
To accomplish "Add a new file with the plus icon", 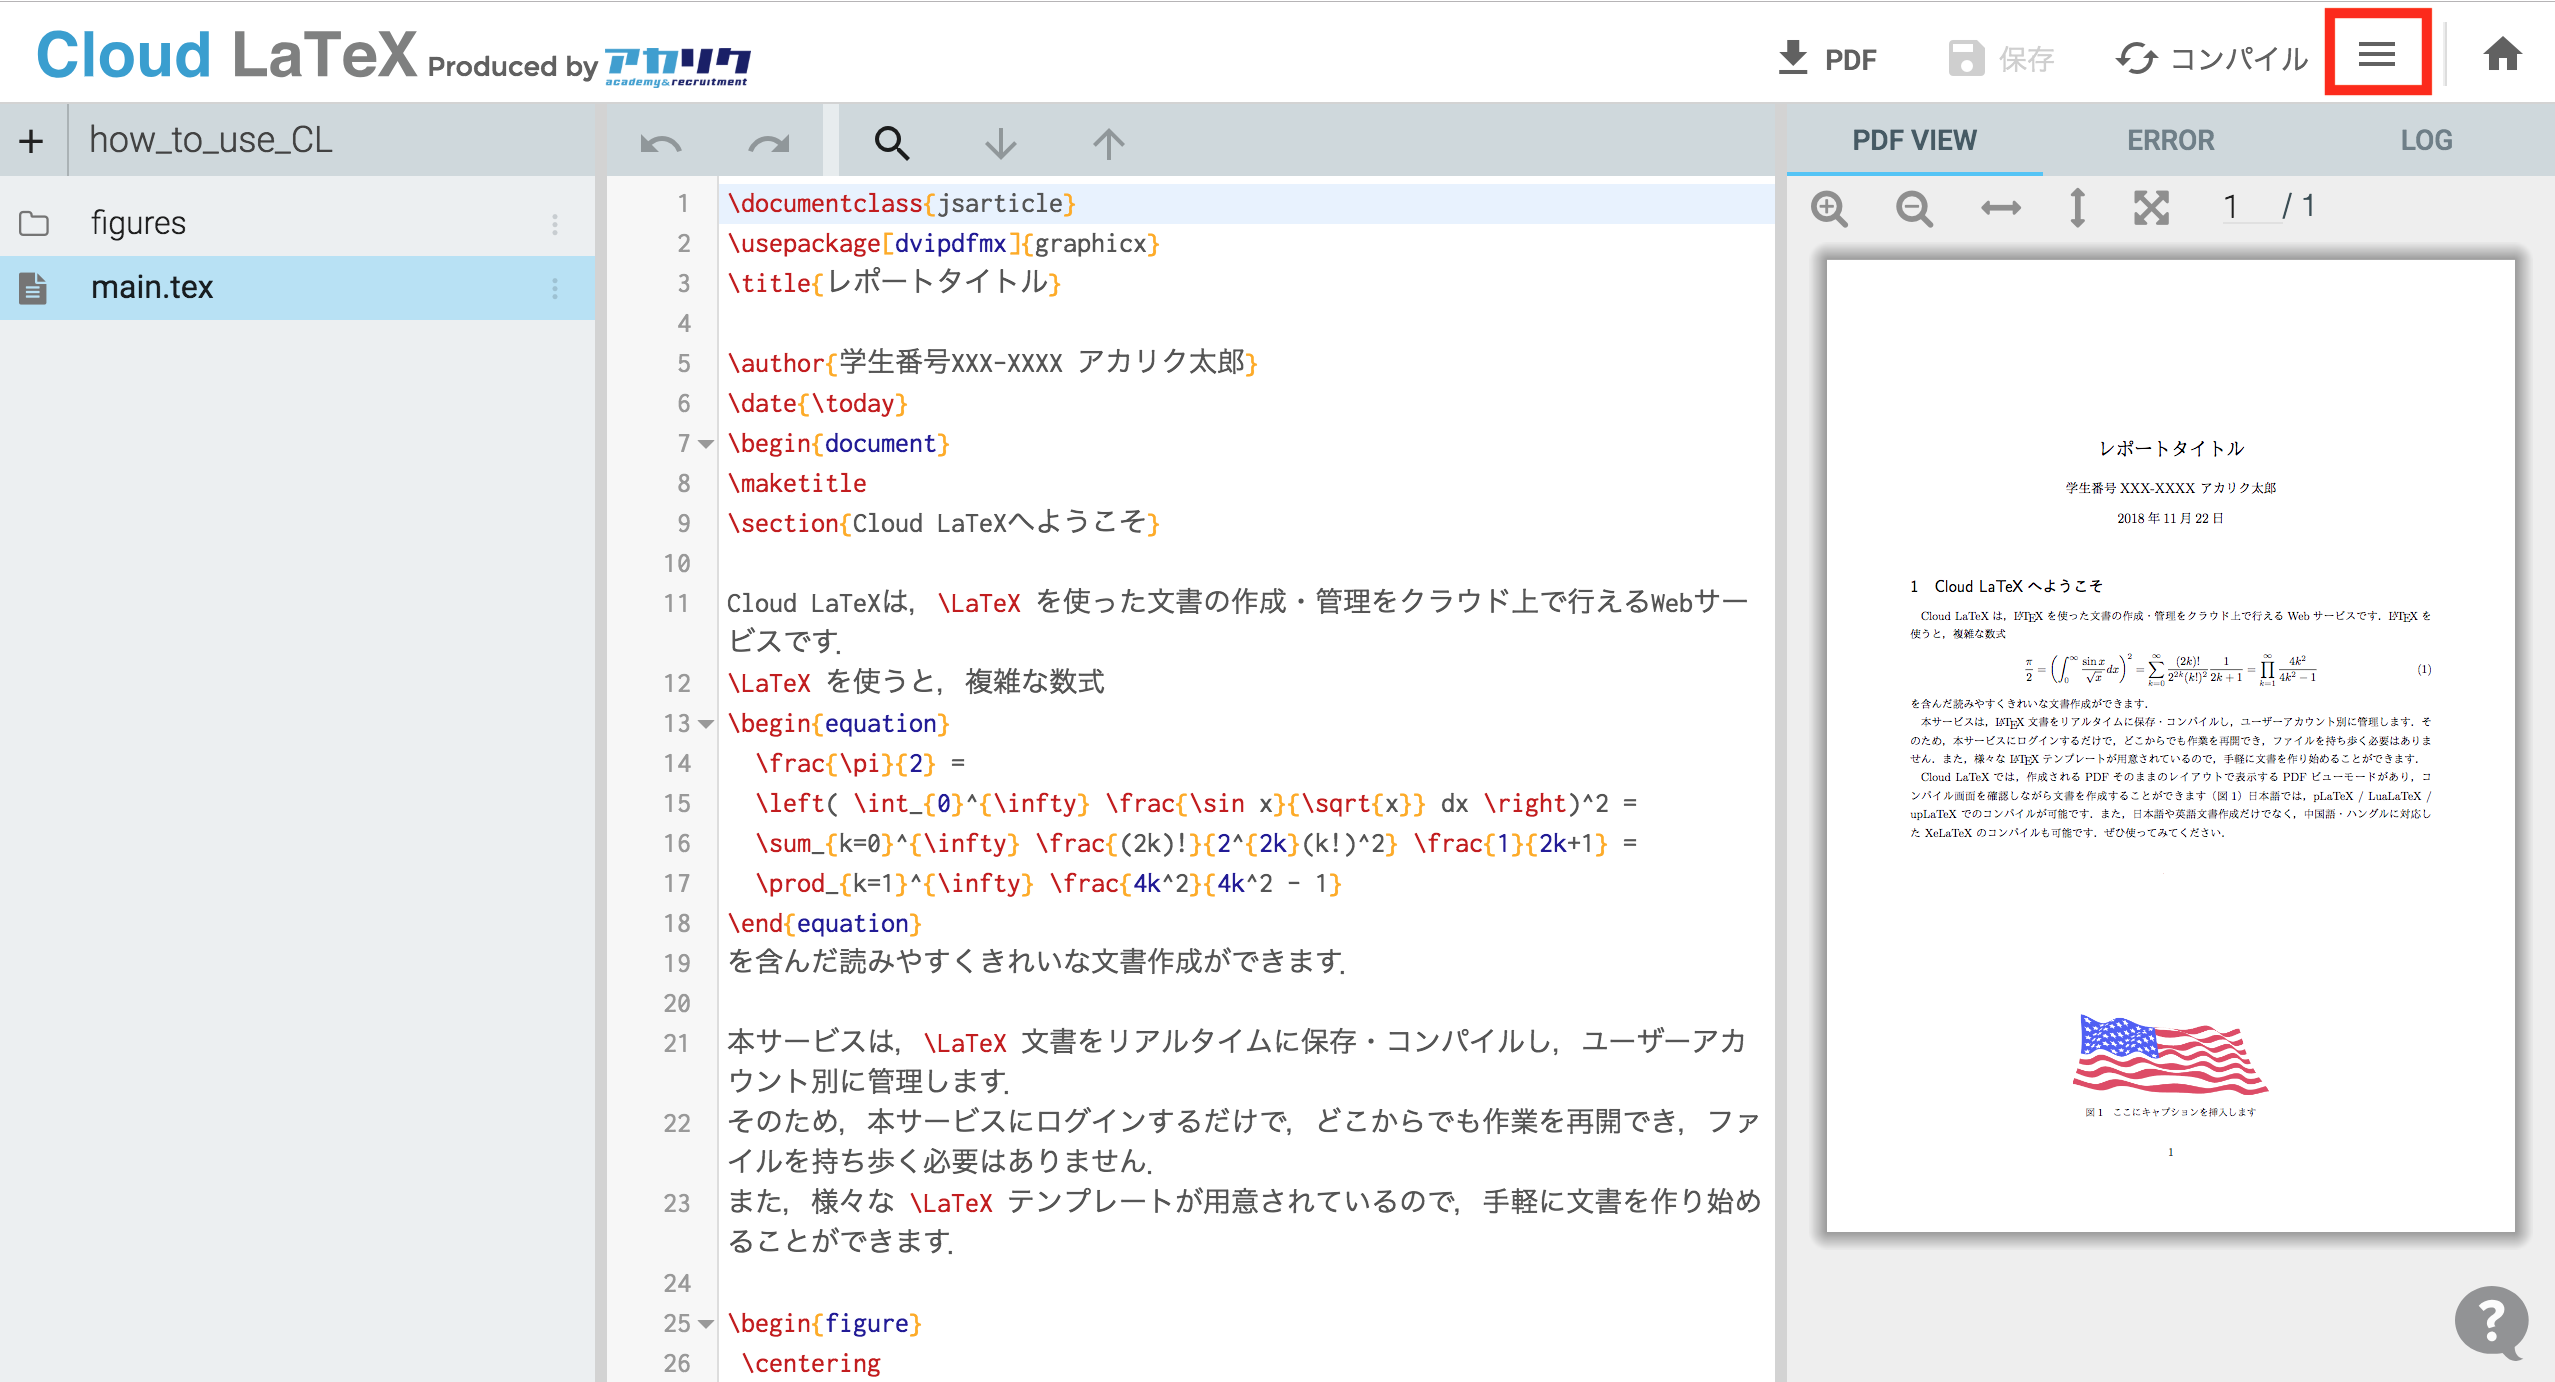I will pyautogui.click(x=31, y=141).
